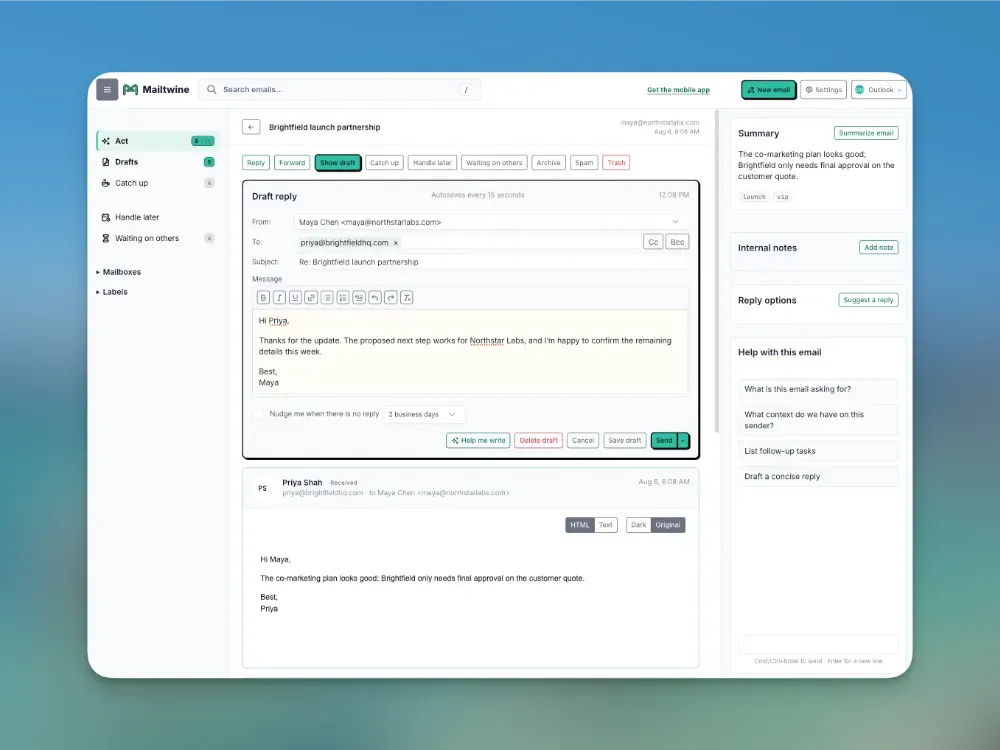This screenshot has height=750, width=1000.
Task: Open Act in the sidebar
Action: click(x=157, y=141)
